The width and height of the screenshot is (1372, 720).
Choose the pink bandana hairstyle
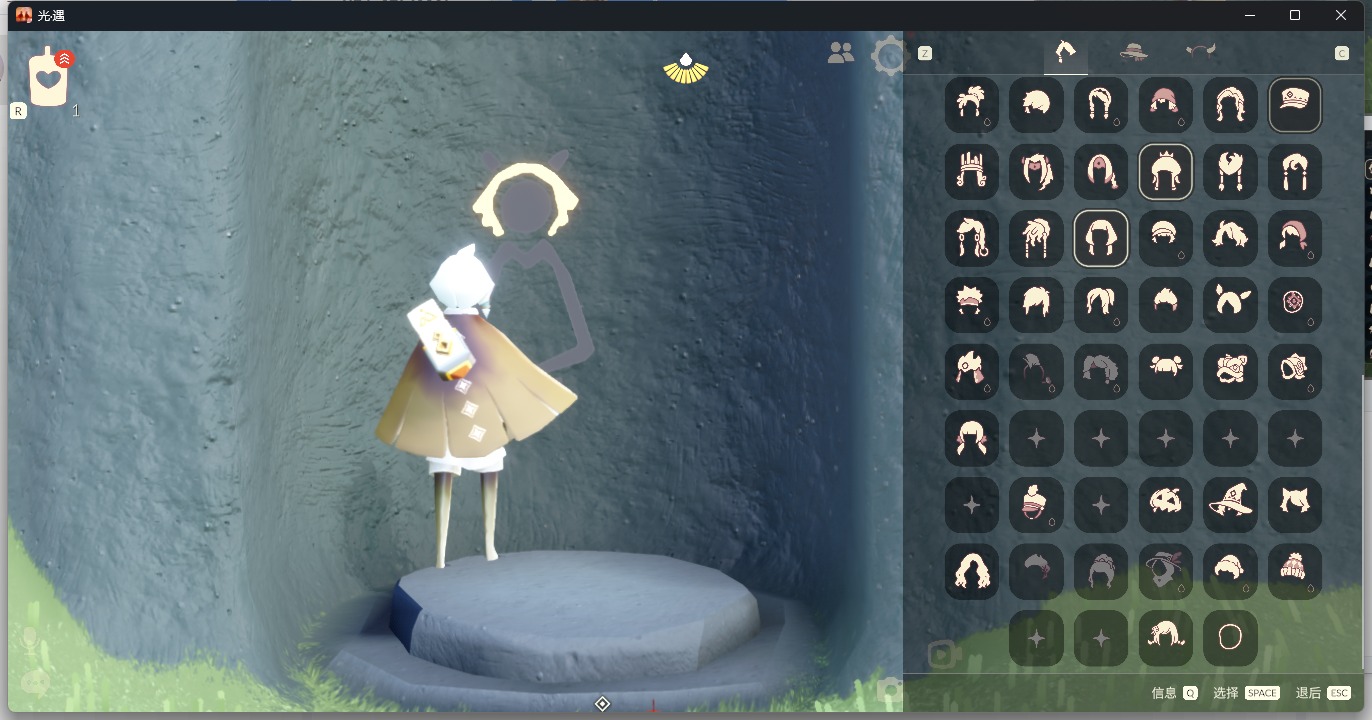pyautogui.click(x=1295, y=238)
